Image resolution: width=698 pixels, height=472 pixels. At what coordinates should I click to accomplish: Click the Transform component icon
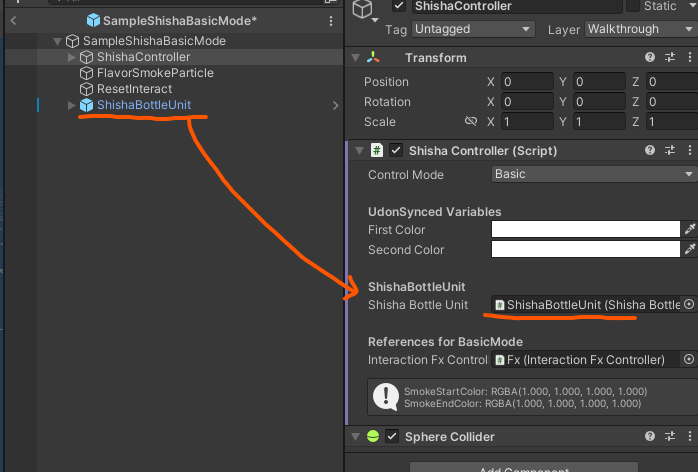point(373,57)
